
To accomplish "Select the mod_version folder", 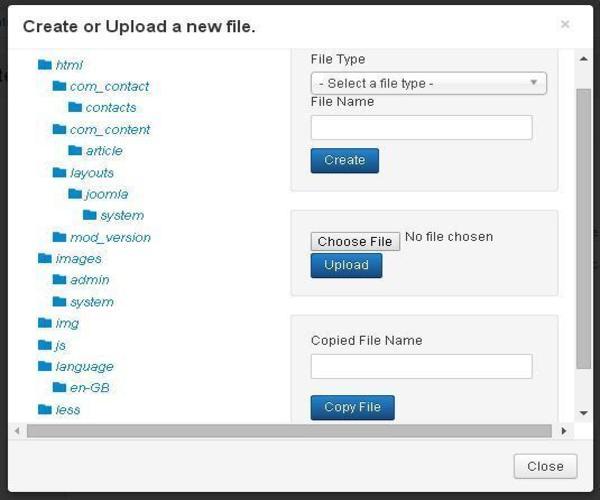I will pos(110,237).
